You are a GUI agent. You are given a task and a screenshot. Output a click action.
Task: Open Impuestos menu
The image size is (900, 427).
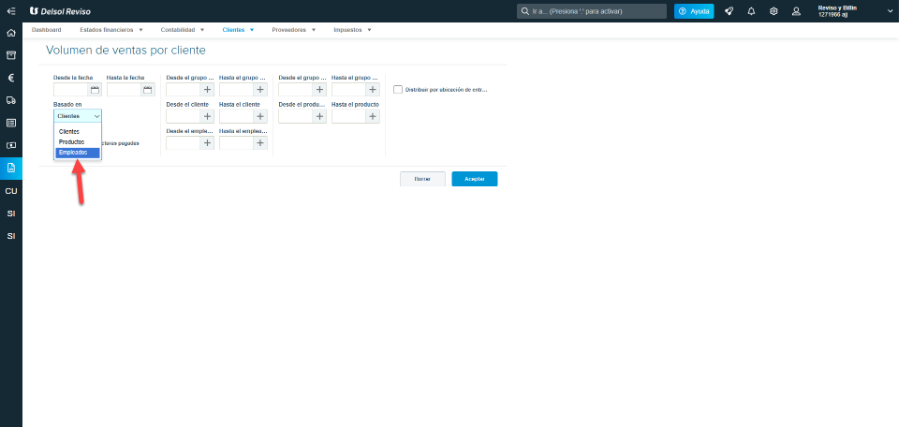pos(352,30)
